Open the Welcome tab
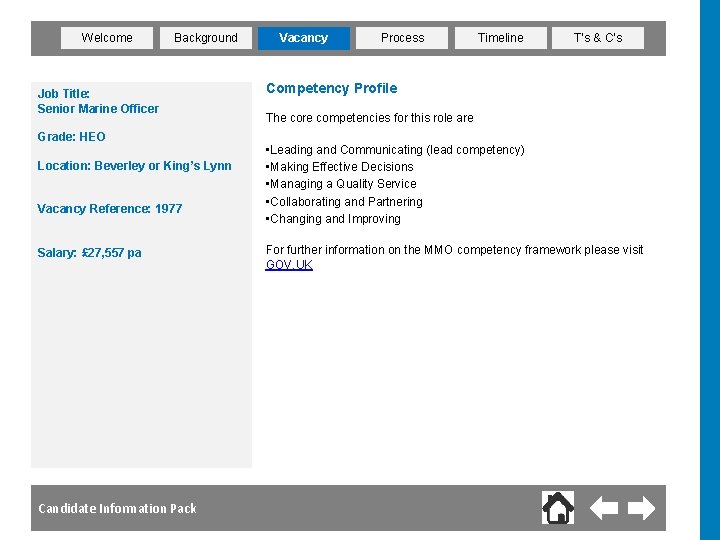This screenshot has height=540, width=720. (107, 38)
